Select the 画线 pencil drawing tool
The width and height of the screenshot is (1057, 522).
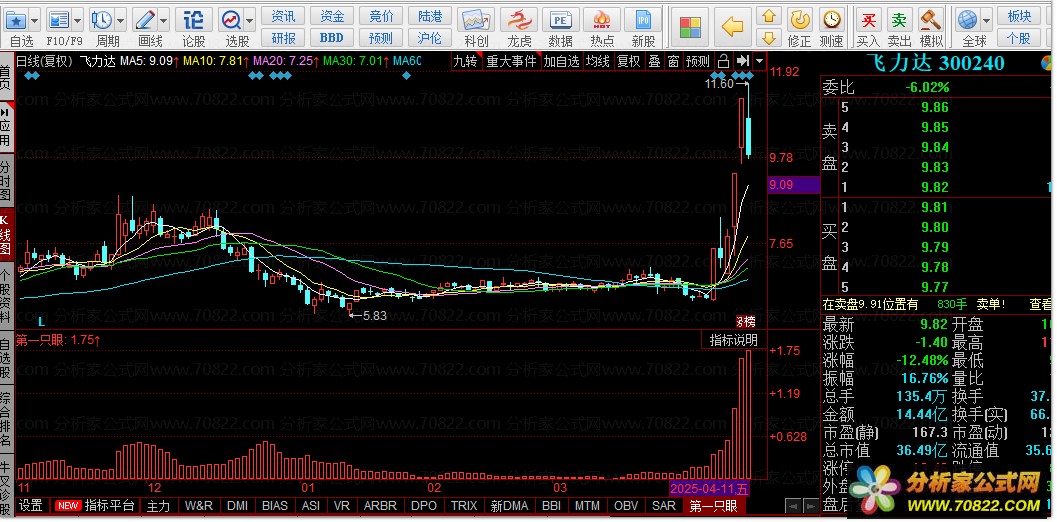click(x=144, y=19)
